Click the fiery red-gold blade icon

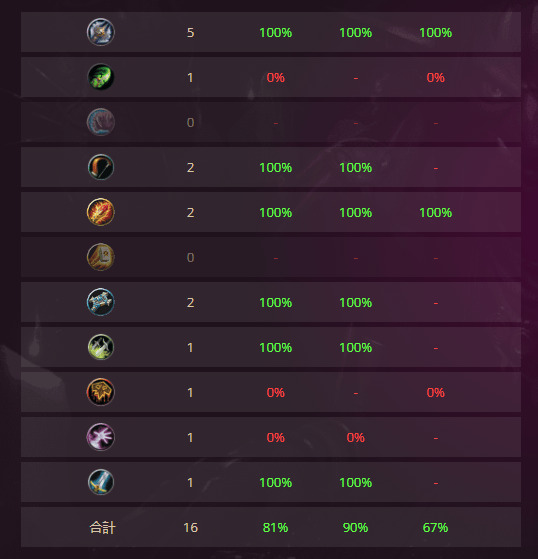101,212
